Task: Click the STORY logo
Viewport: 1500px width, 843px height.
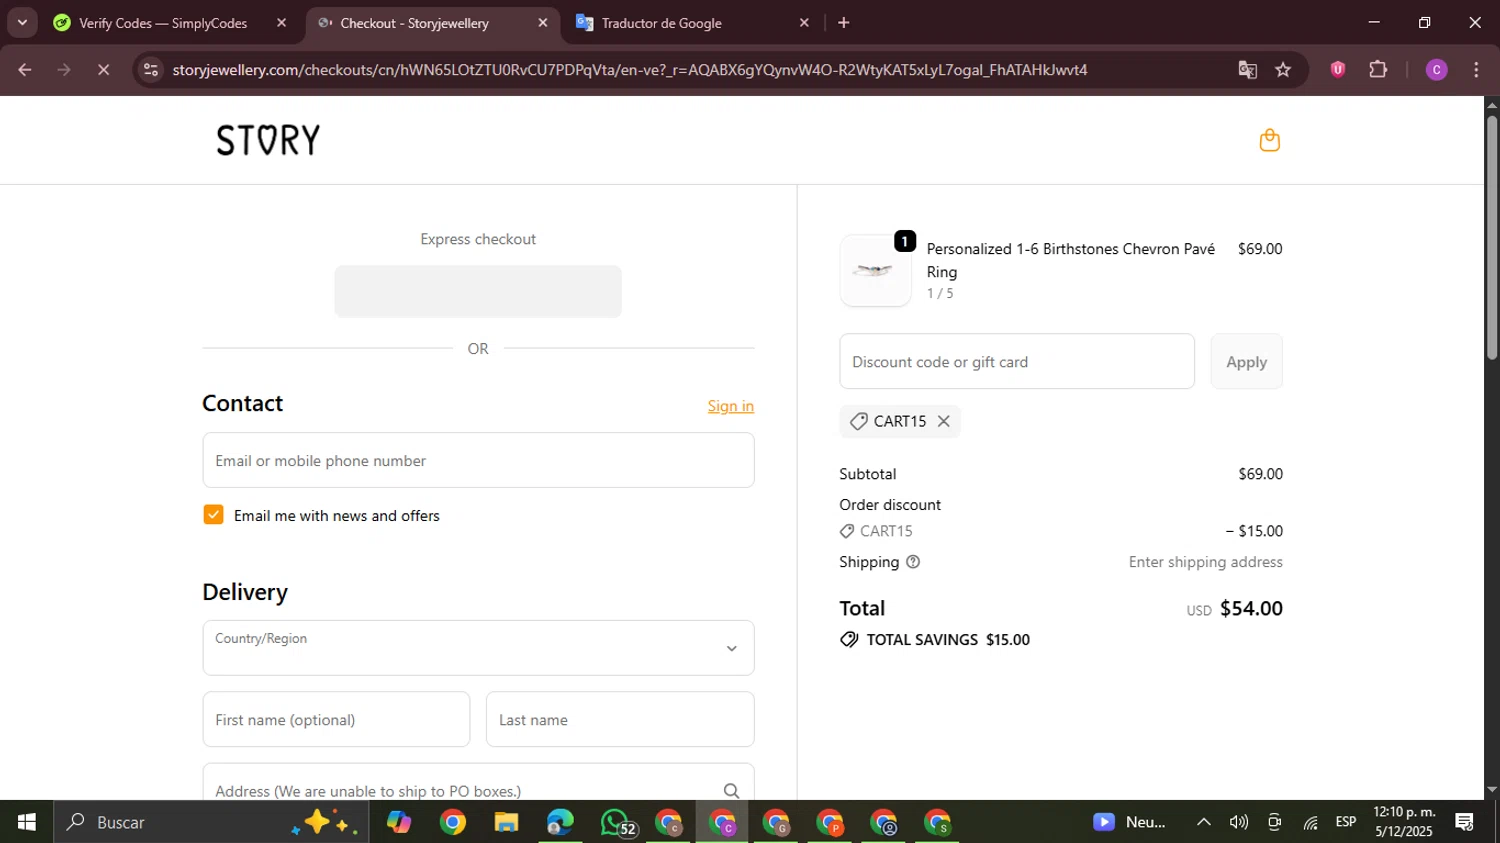Action: (x=268, y=140)
